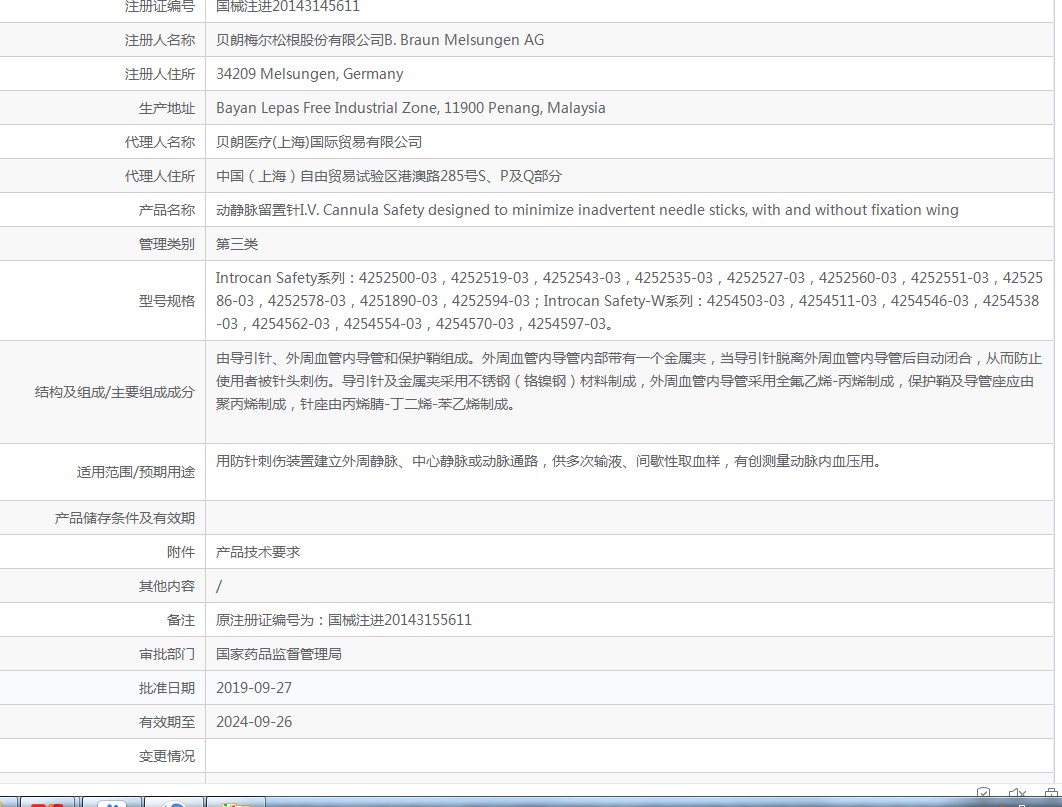Click the 型号规格 row label
The image size is (1062, 807).
point(167,301)
